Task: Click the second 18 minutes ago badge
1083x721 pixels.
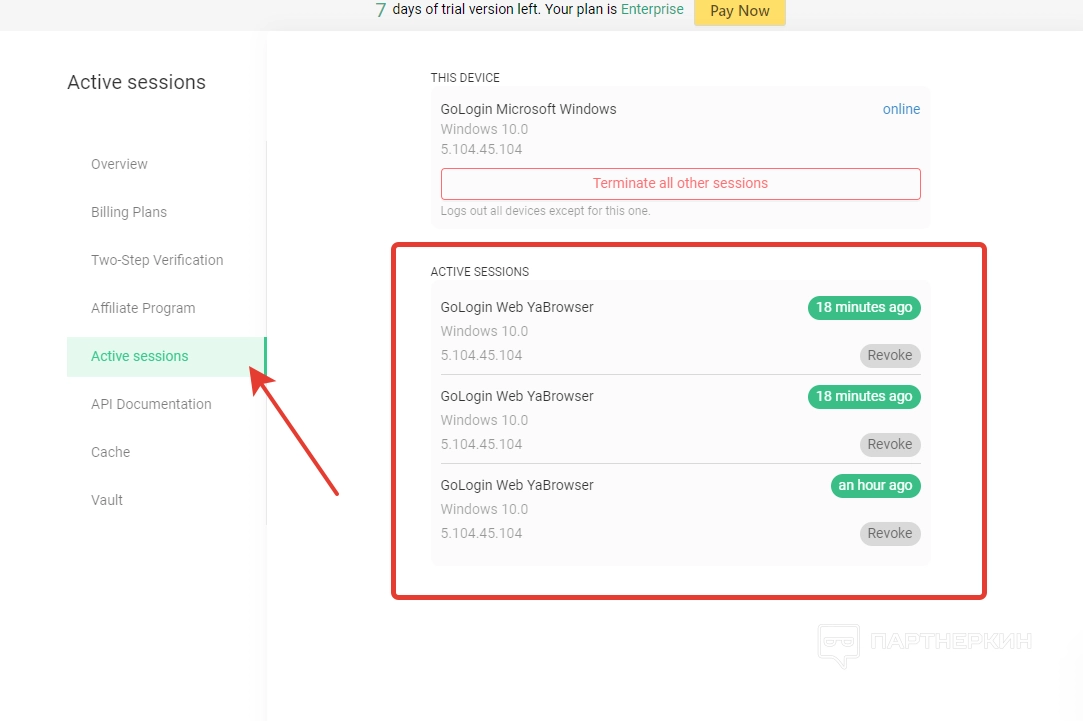Action: coord(864,396)
